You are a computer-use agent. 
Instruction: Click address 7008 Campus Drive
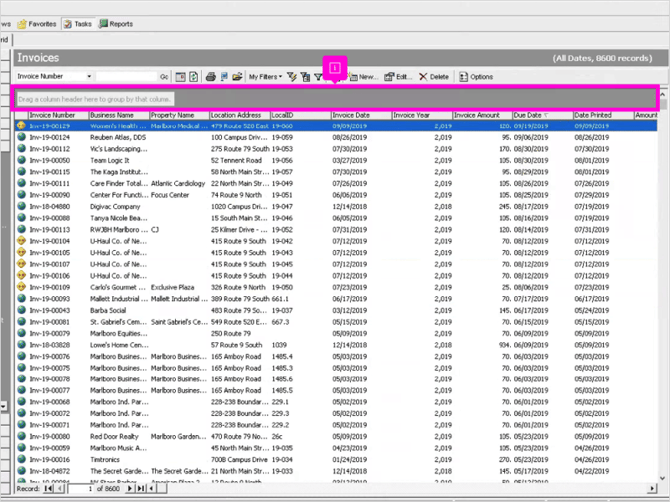point(239,459)
